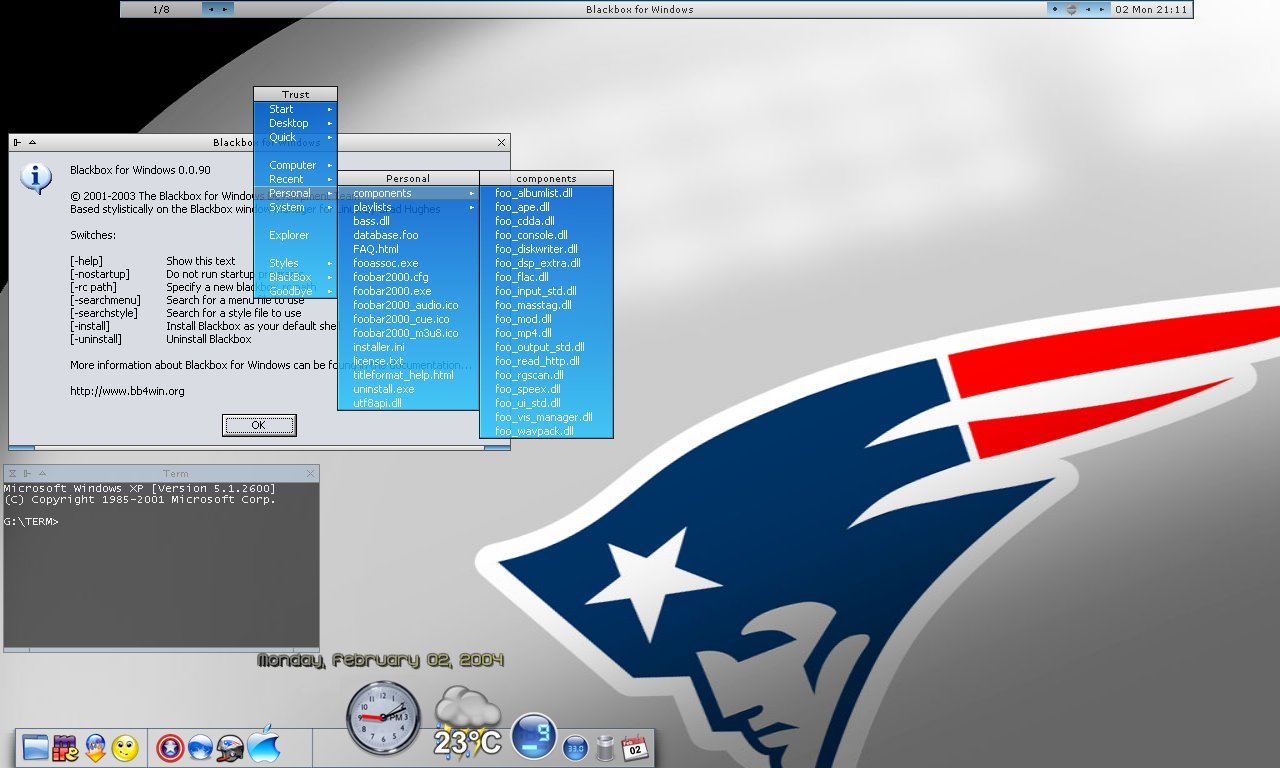
Task: Select foo_console.dll in components menu
Action: point(546,235)
